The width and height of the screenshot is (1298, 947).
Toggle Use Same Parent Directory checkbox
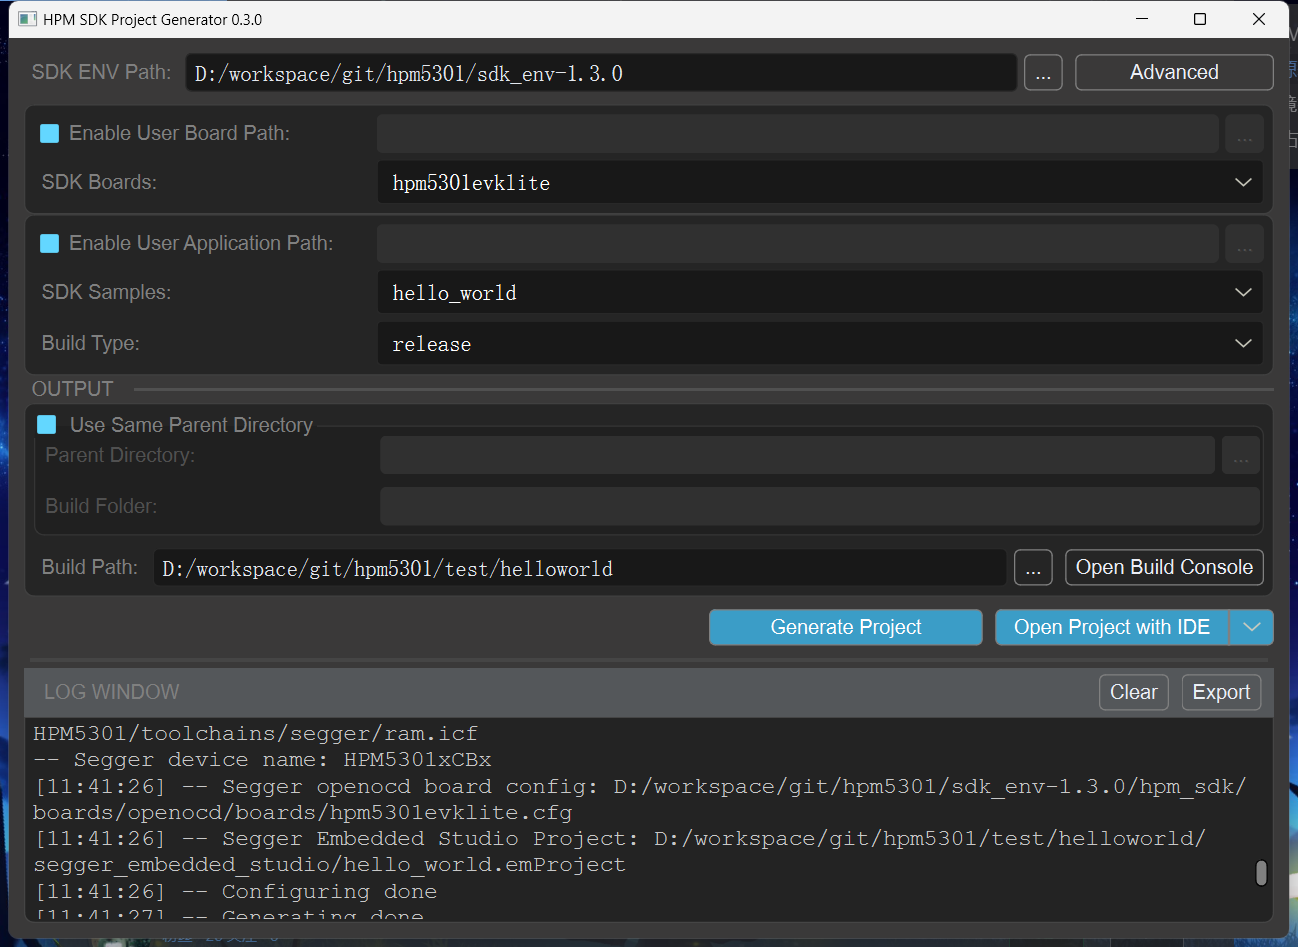(47, 425)
